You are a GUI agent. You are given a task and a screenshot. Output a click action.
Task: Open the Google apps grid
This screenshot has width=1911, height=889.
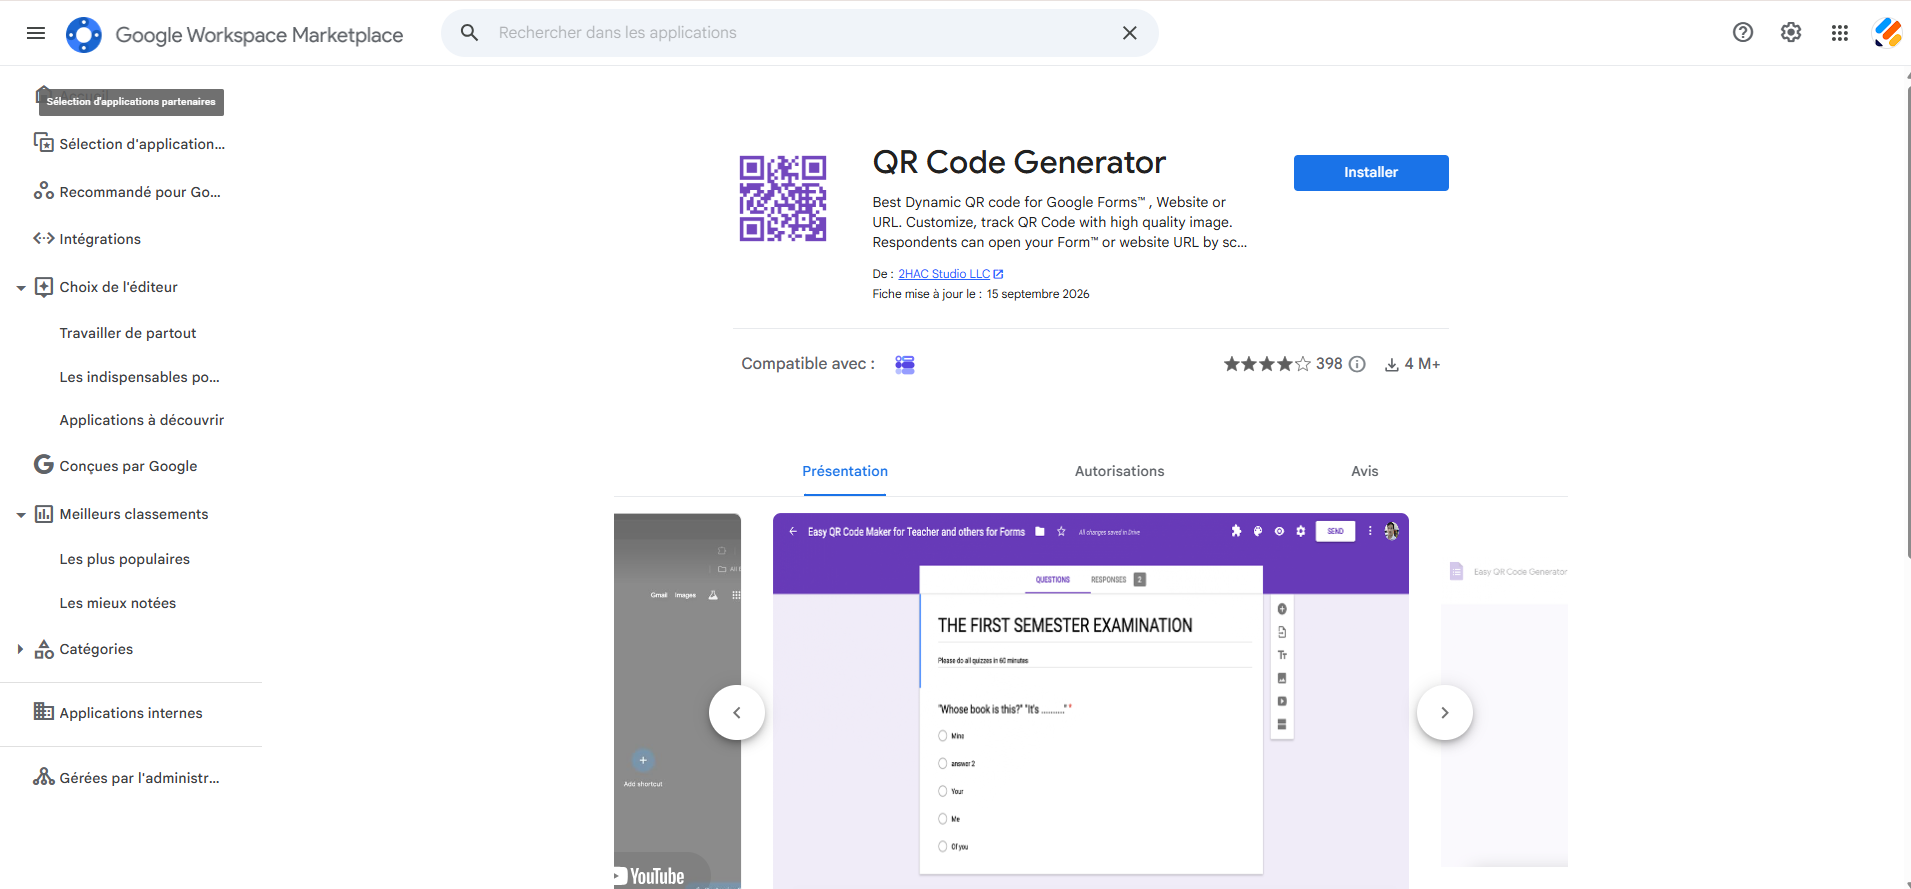pyautogui.click(x=1840, y=33)
